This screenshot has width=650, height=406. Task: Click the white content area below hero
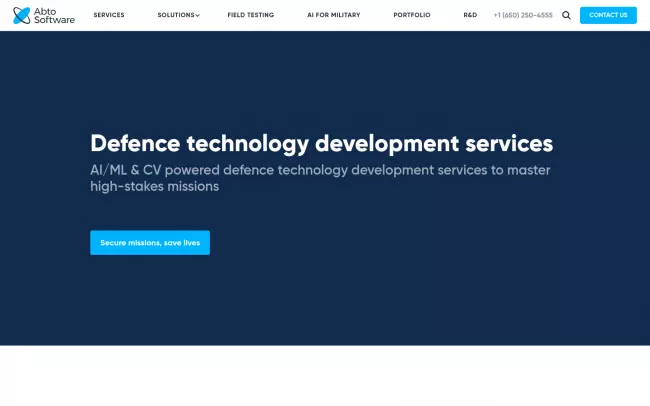(x=325, y=376)
